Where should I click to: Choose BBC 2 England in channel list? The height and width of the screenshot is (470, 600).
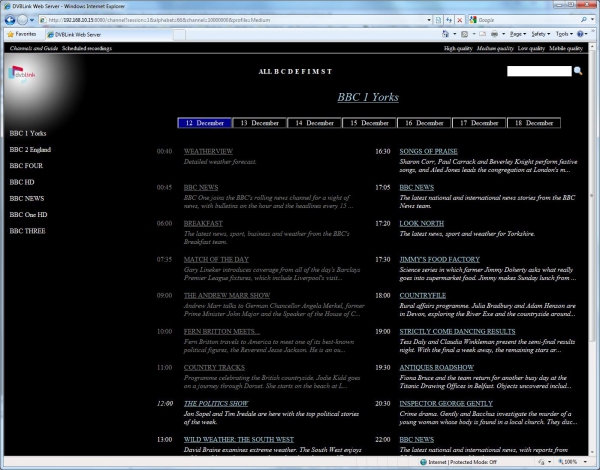click(30, 150)
